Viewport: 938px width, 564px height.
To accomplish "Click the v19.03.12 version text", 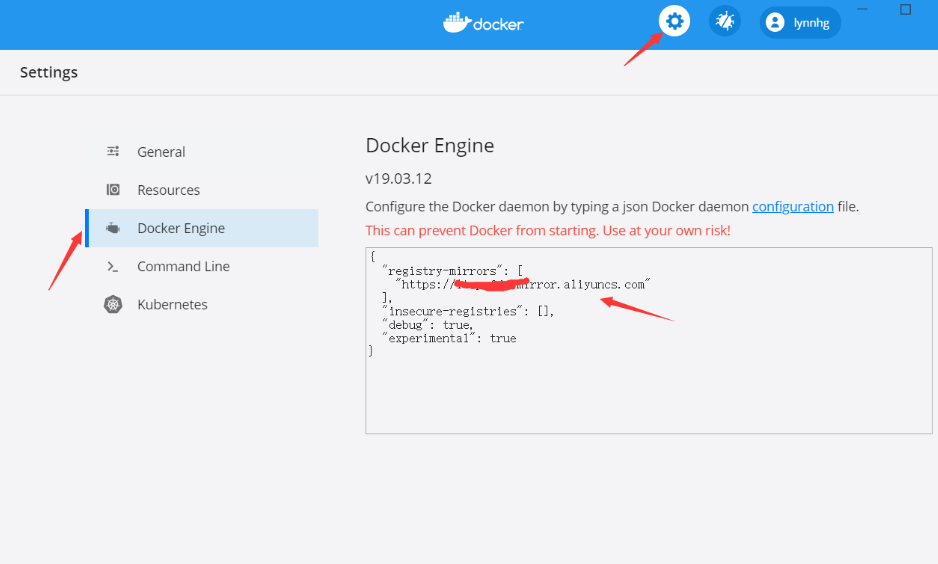I will (398, 178).
